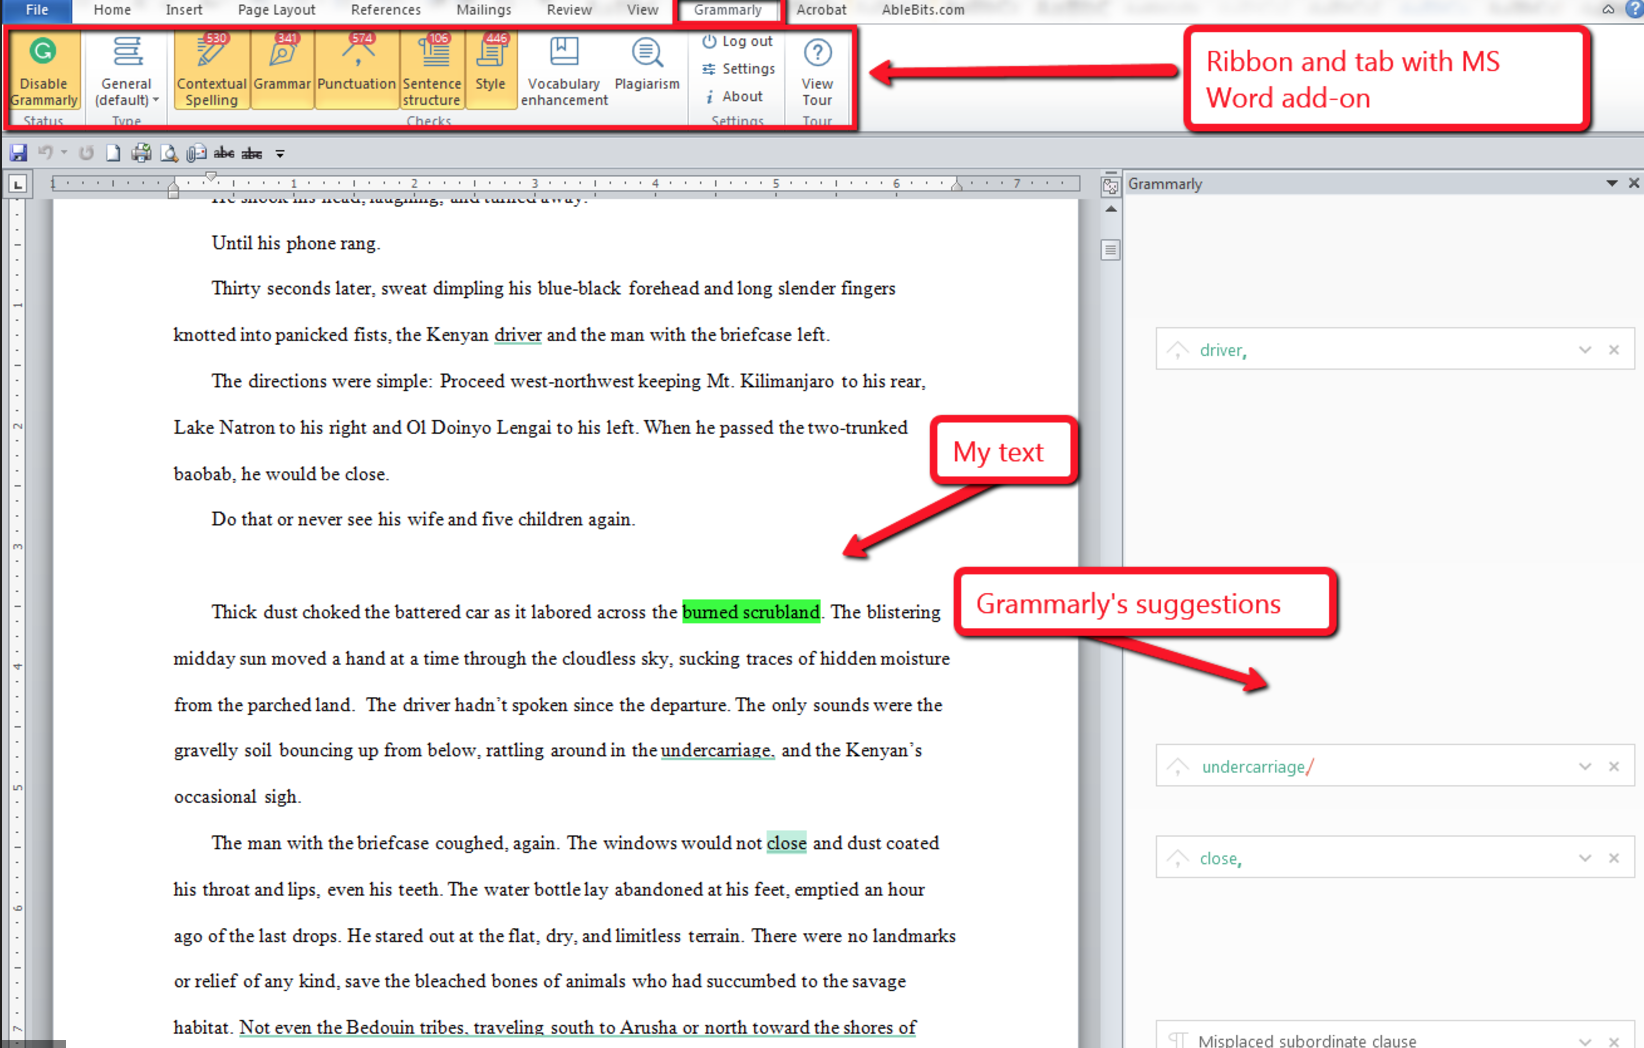Close the Grammarly side pane
Screen dimensions: 1644x1048
coord(1634,183)
